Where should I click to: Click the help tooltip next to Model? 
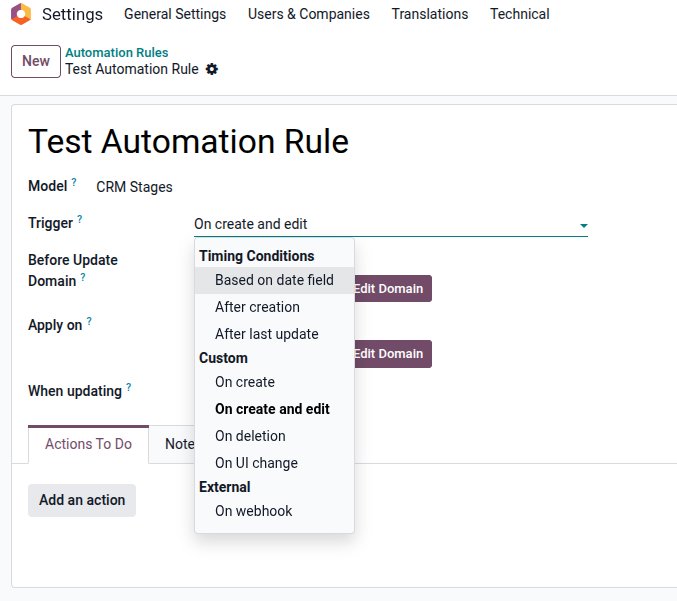(x=74, y=183)
